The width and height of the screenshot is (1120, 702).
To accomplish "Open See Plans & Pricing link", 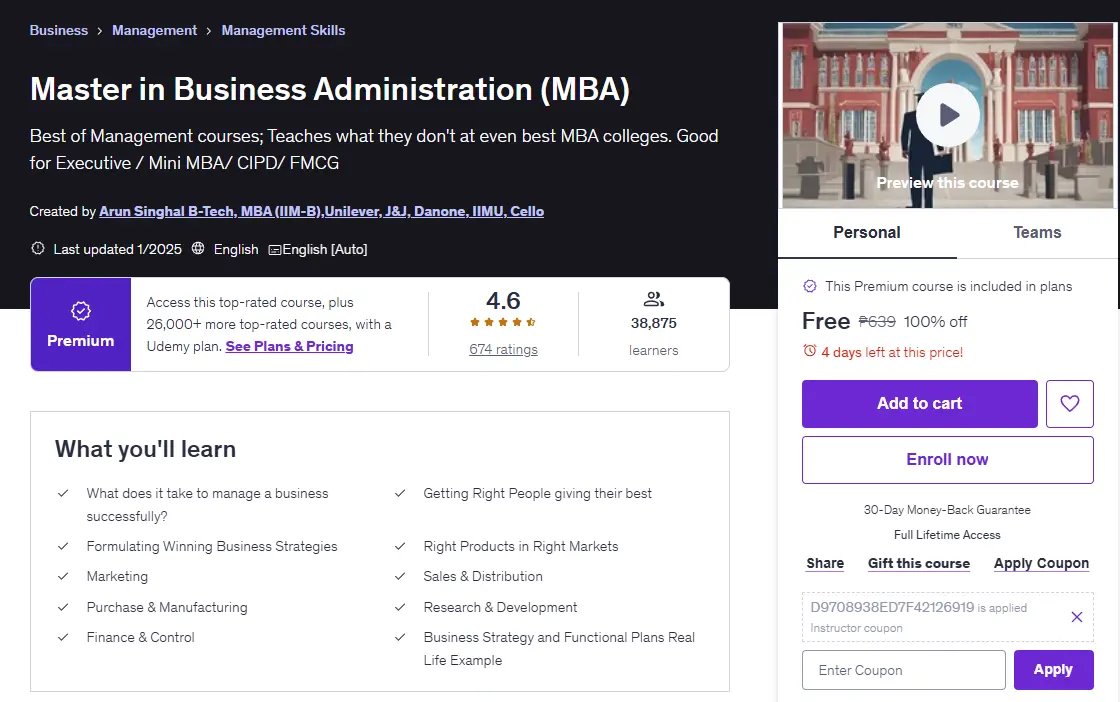I will 289,346.
